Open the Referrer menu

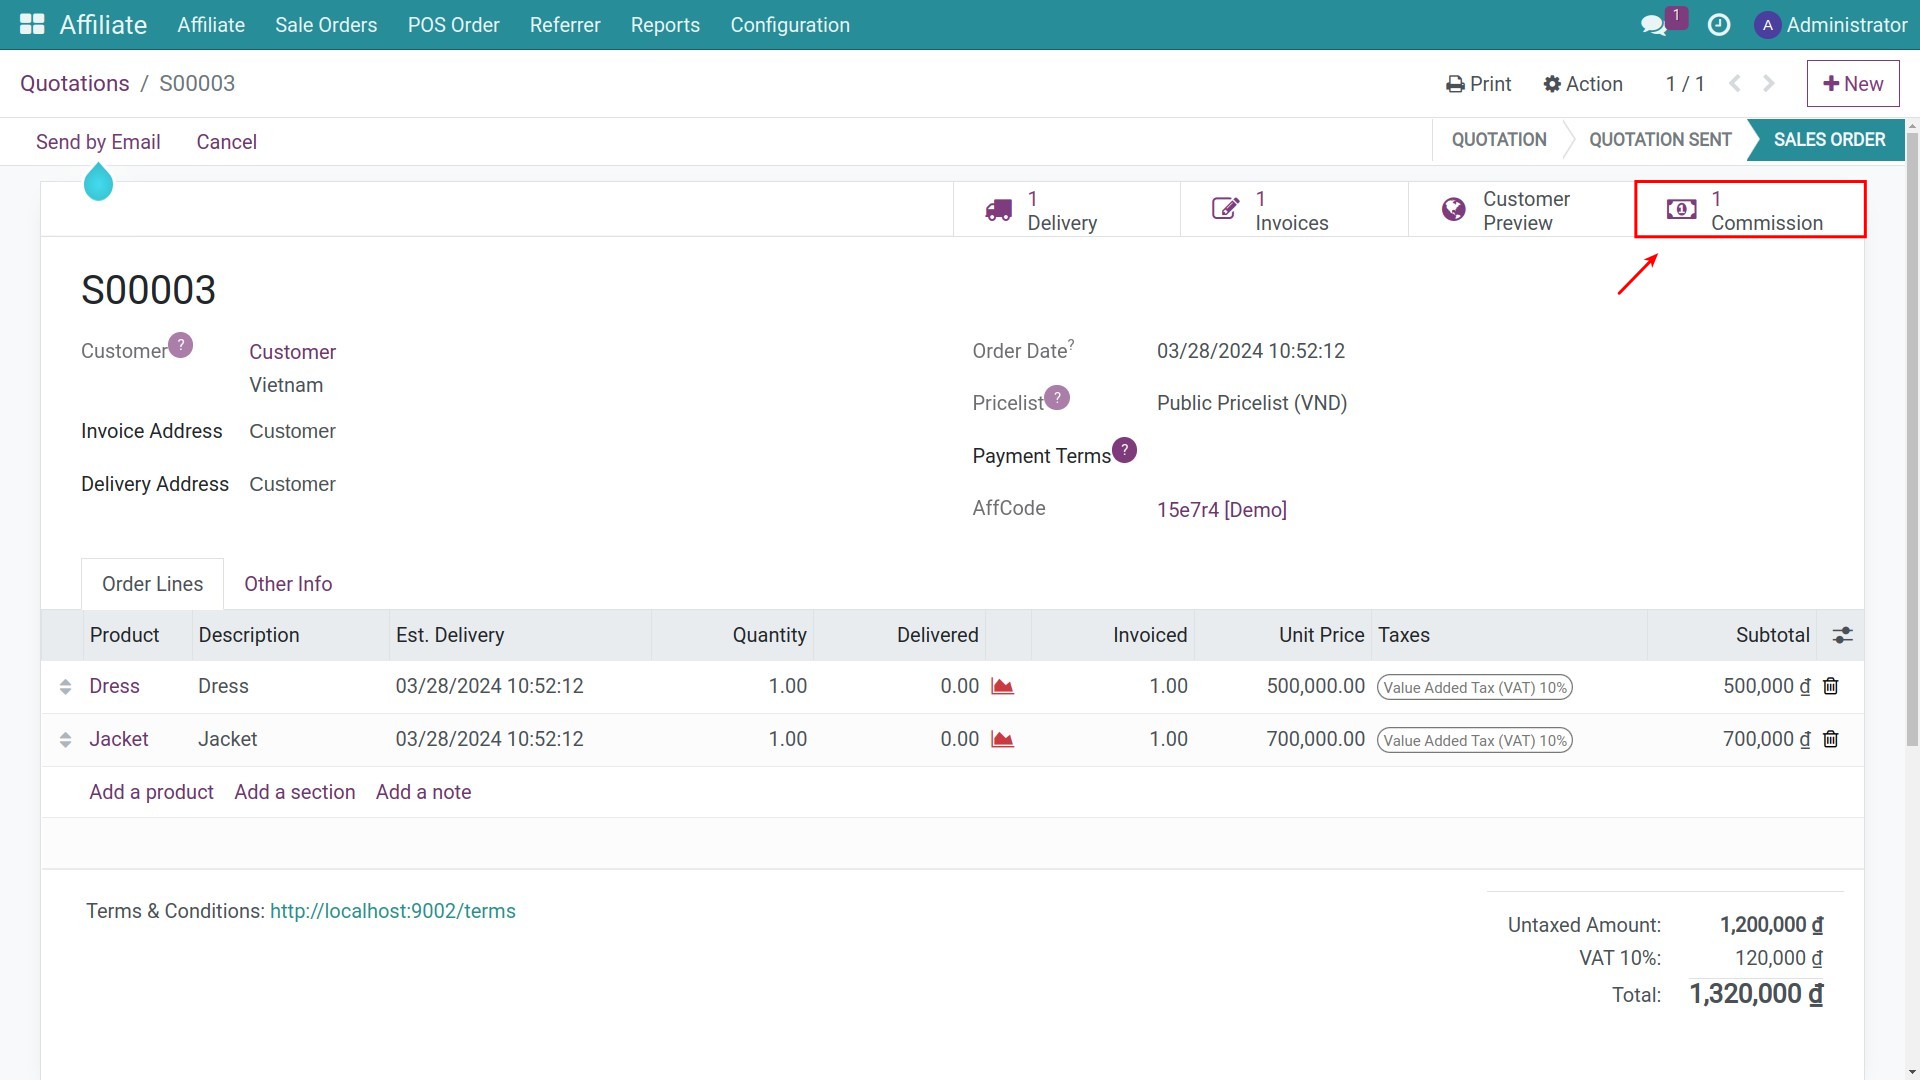[565, 25]
